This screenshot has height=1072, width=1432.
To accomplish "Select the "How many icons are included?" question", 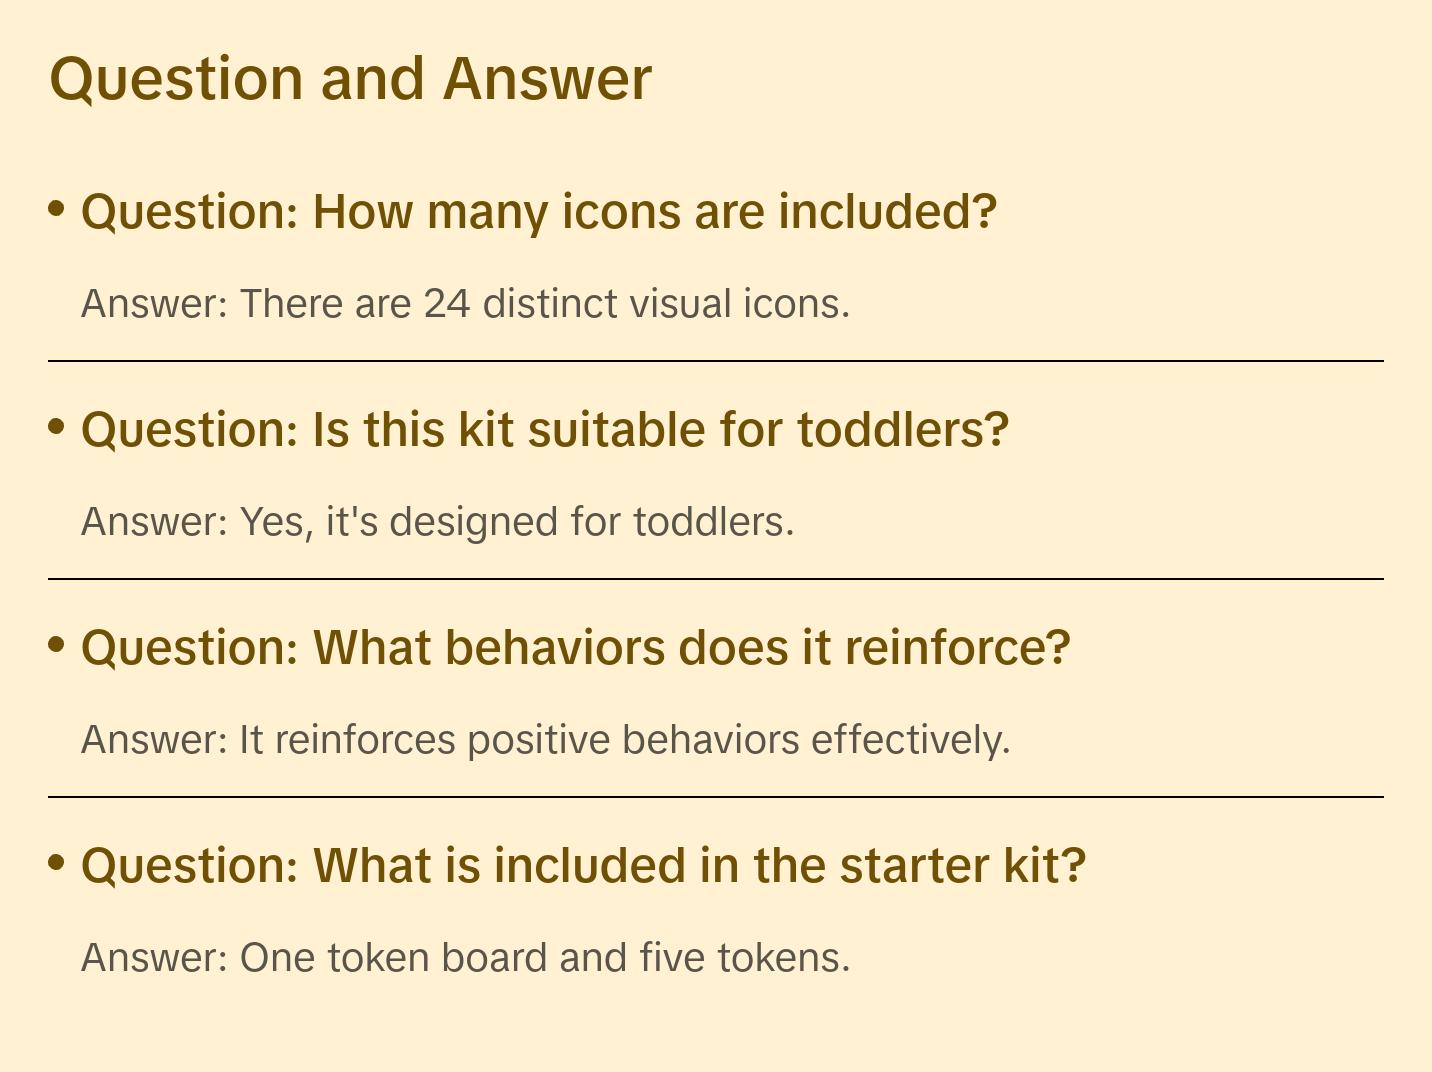I will 539,211.
